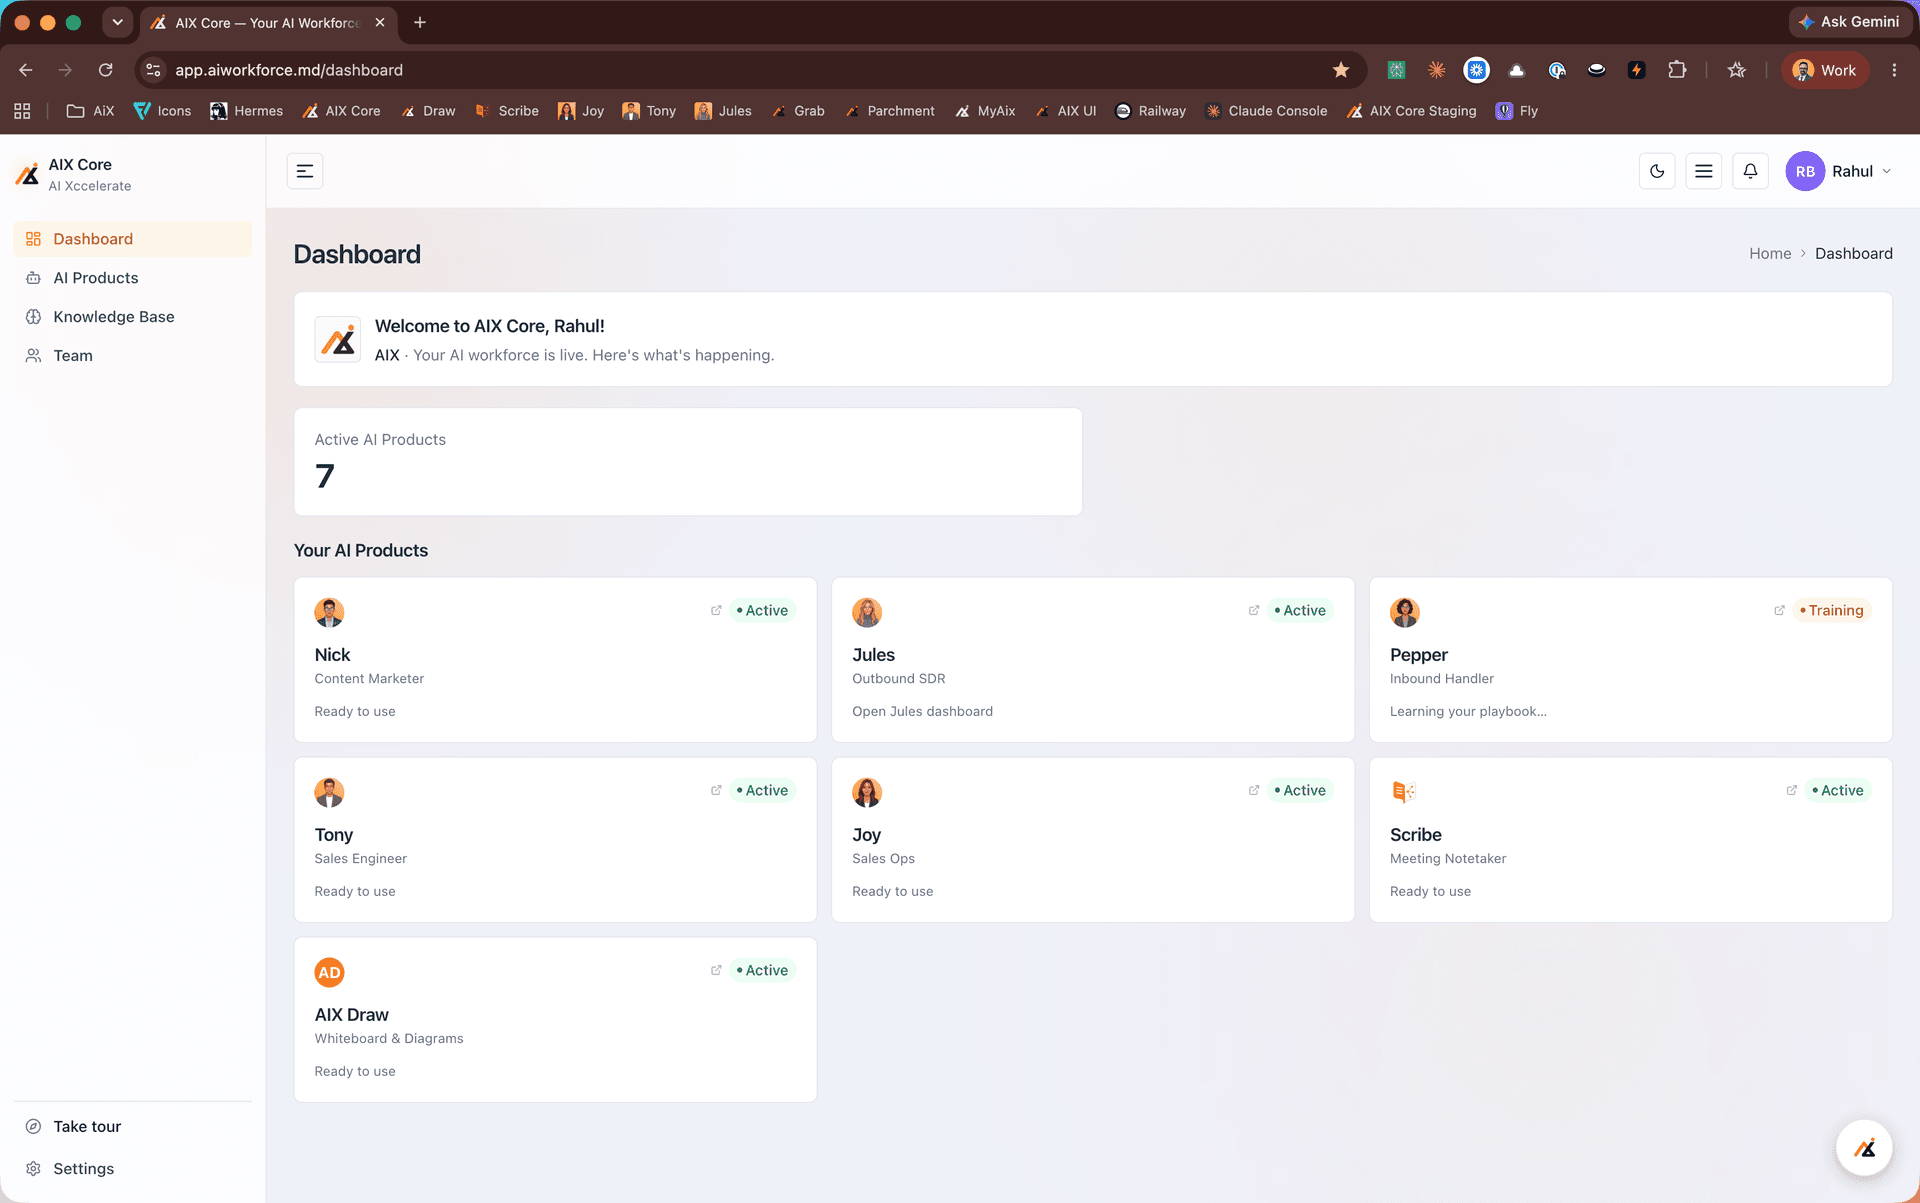Open Scribe's external link icon
The image size is (1920, 1203).
coord(1792,790)
